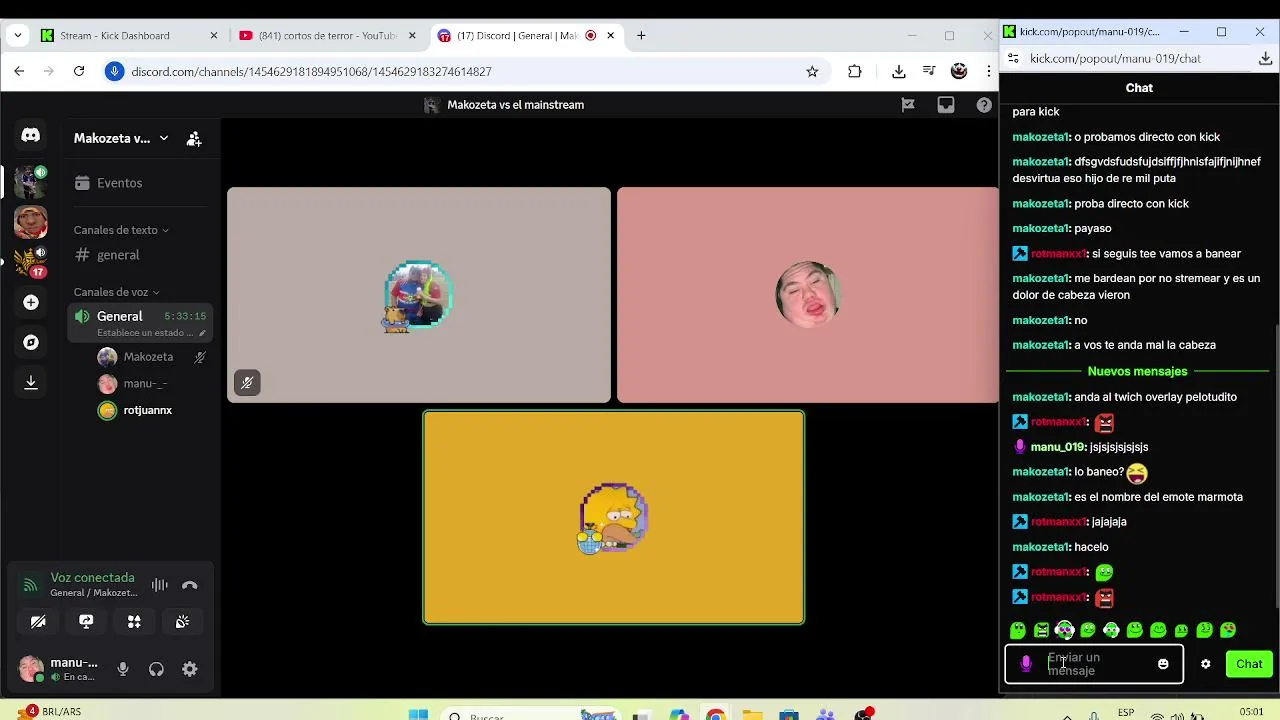Open Chrome downloads in main window
The width and height of the screenshot is (1280, 720).
tap(899, 72)
